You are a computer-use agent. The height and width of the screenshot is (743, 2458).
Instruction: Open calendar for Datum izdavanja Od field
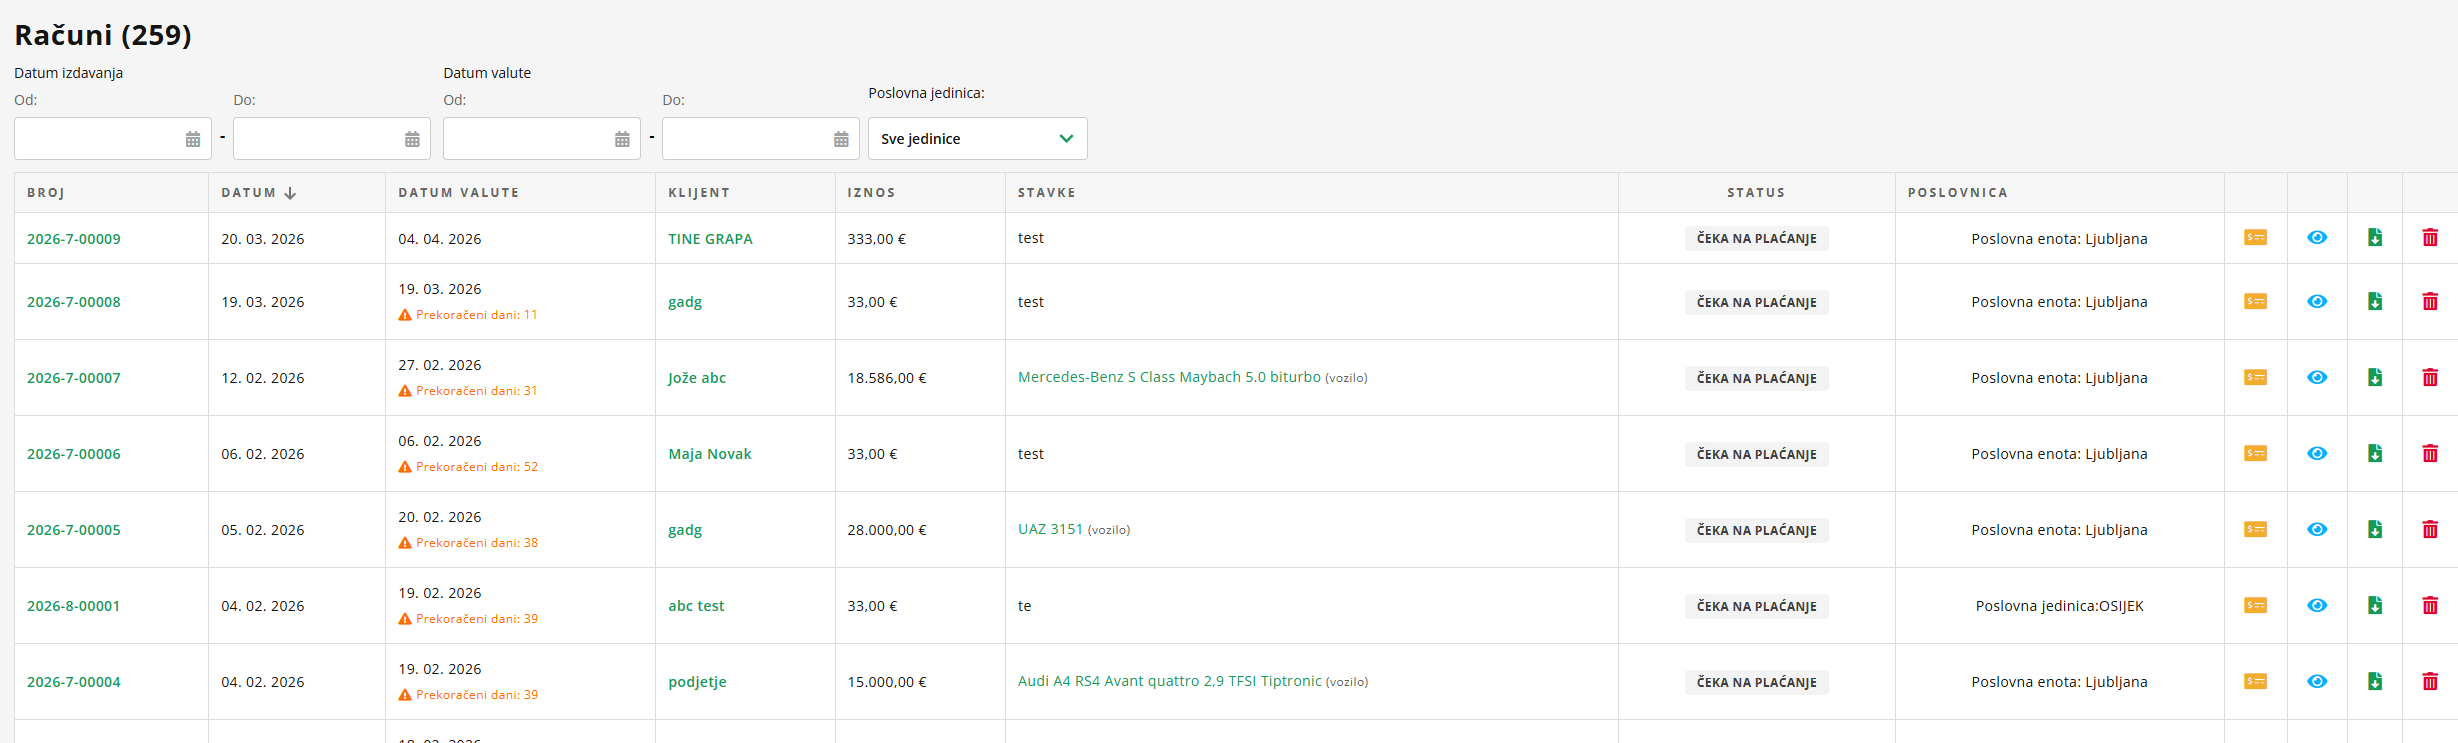[x=193, y=139]
